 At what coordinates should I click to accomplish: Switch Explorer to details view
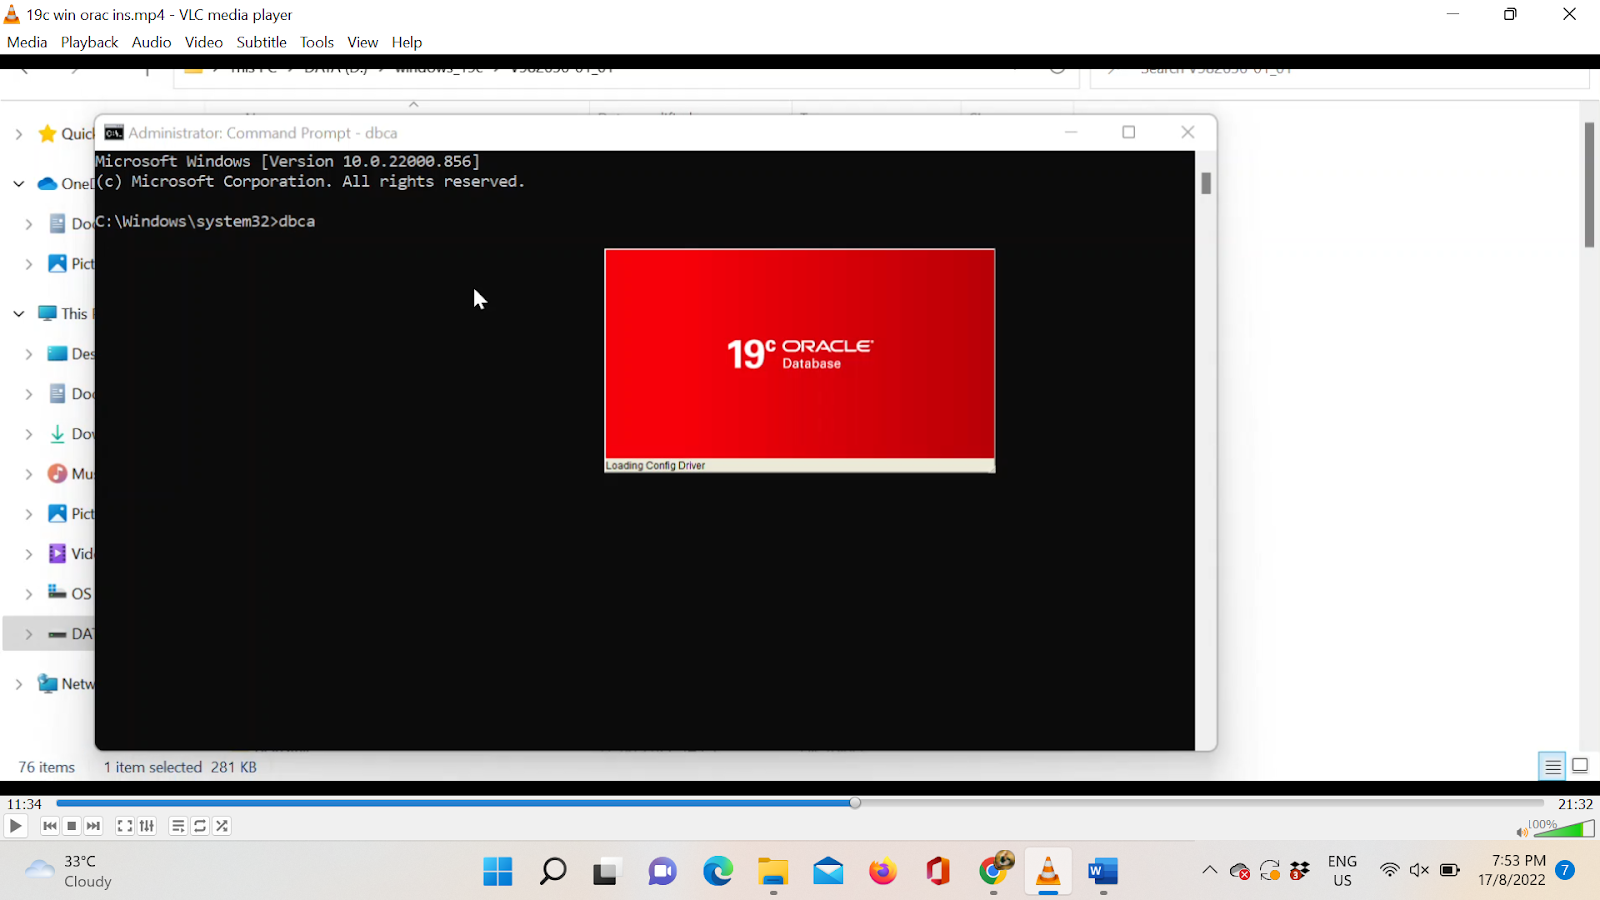(1552, 766)
